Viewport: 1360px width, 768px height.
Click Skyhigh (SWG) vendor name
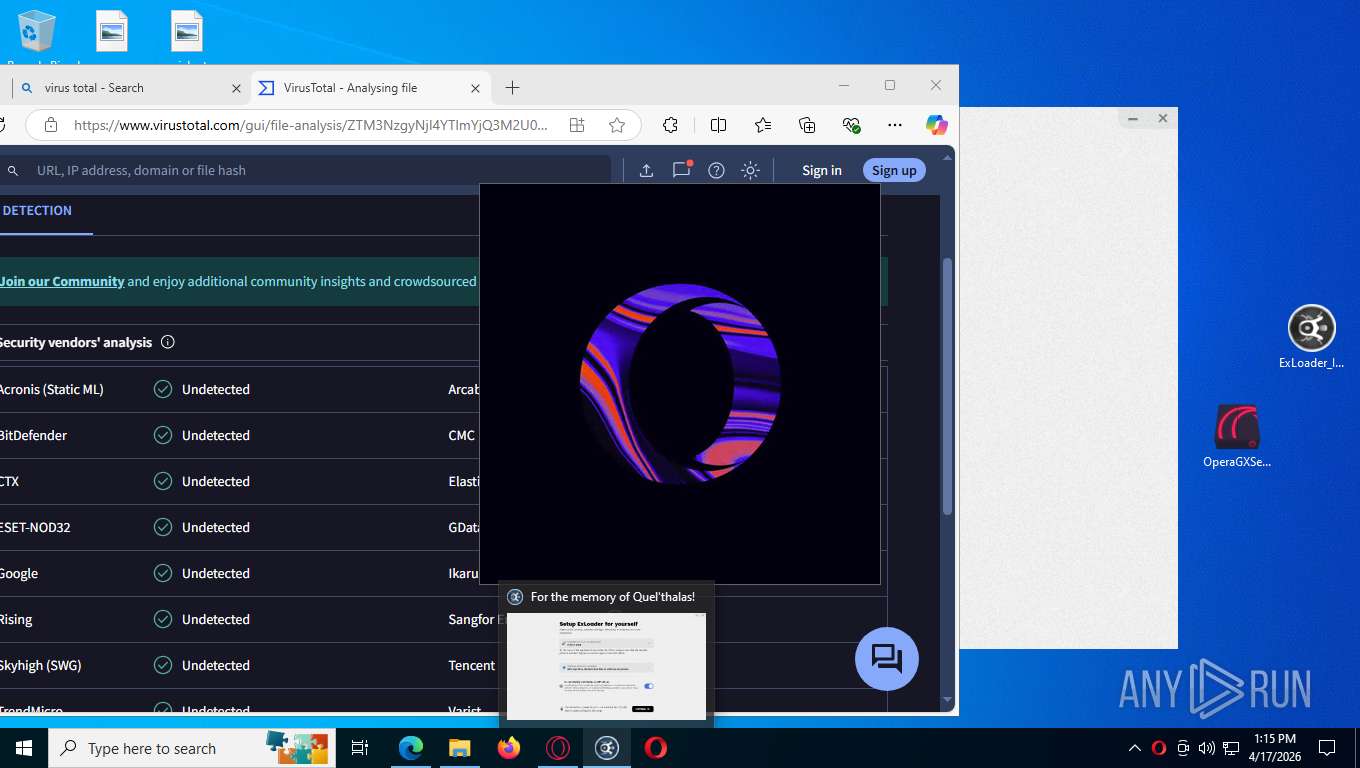pyautogui.click(x=40, y=665)
